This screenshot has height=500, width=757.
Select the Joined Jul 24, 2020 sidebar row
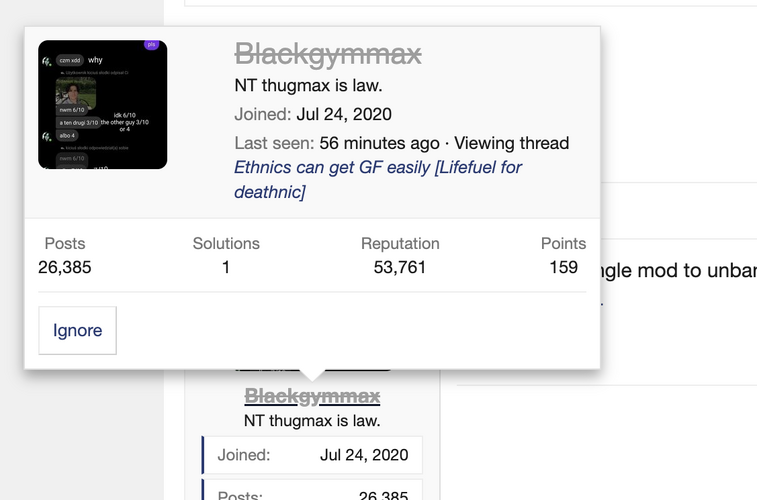point(312,455)
